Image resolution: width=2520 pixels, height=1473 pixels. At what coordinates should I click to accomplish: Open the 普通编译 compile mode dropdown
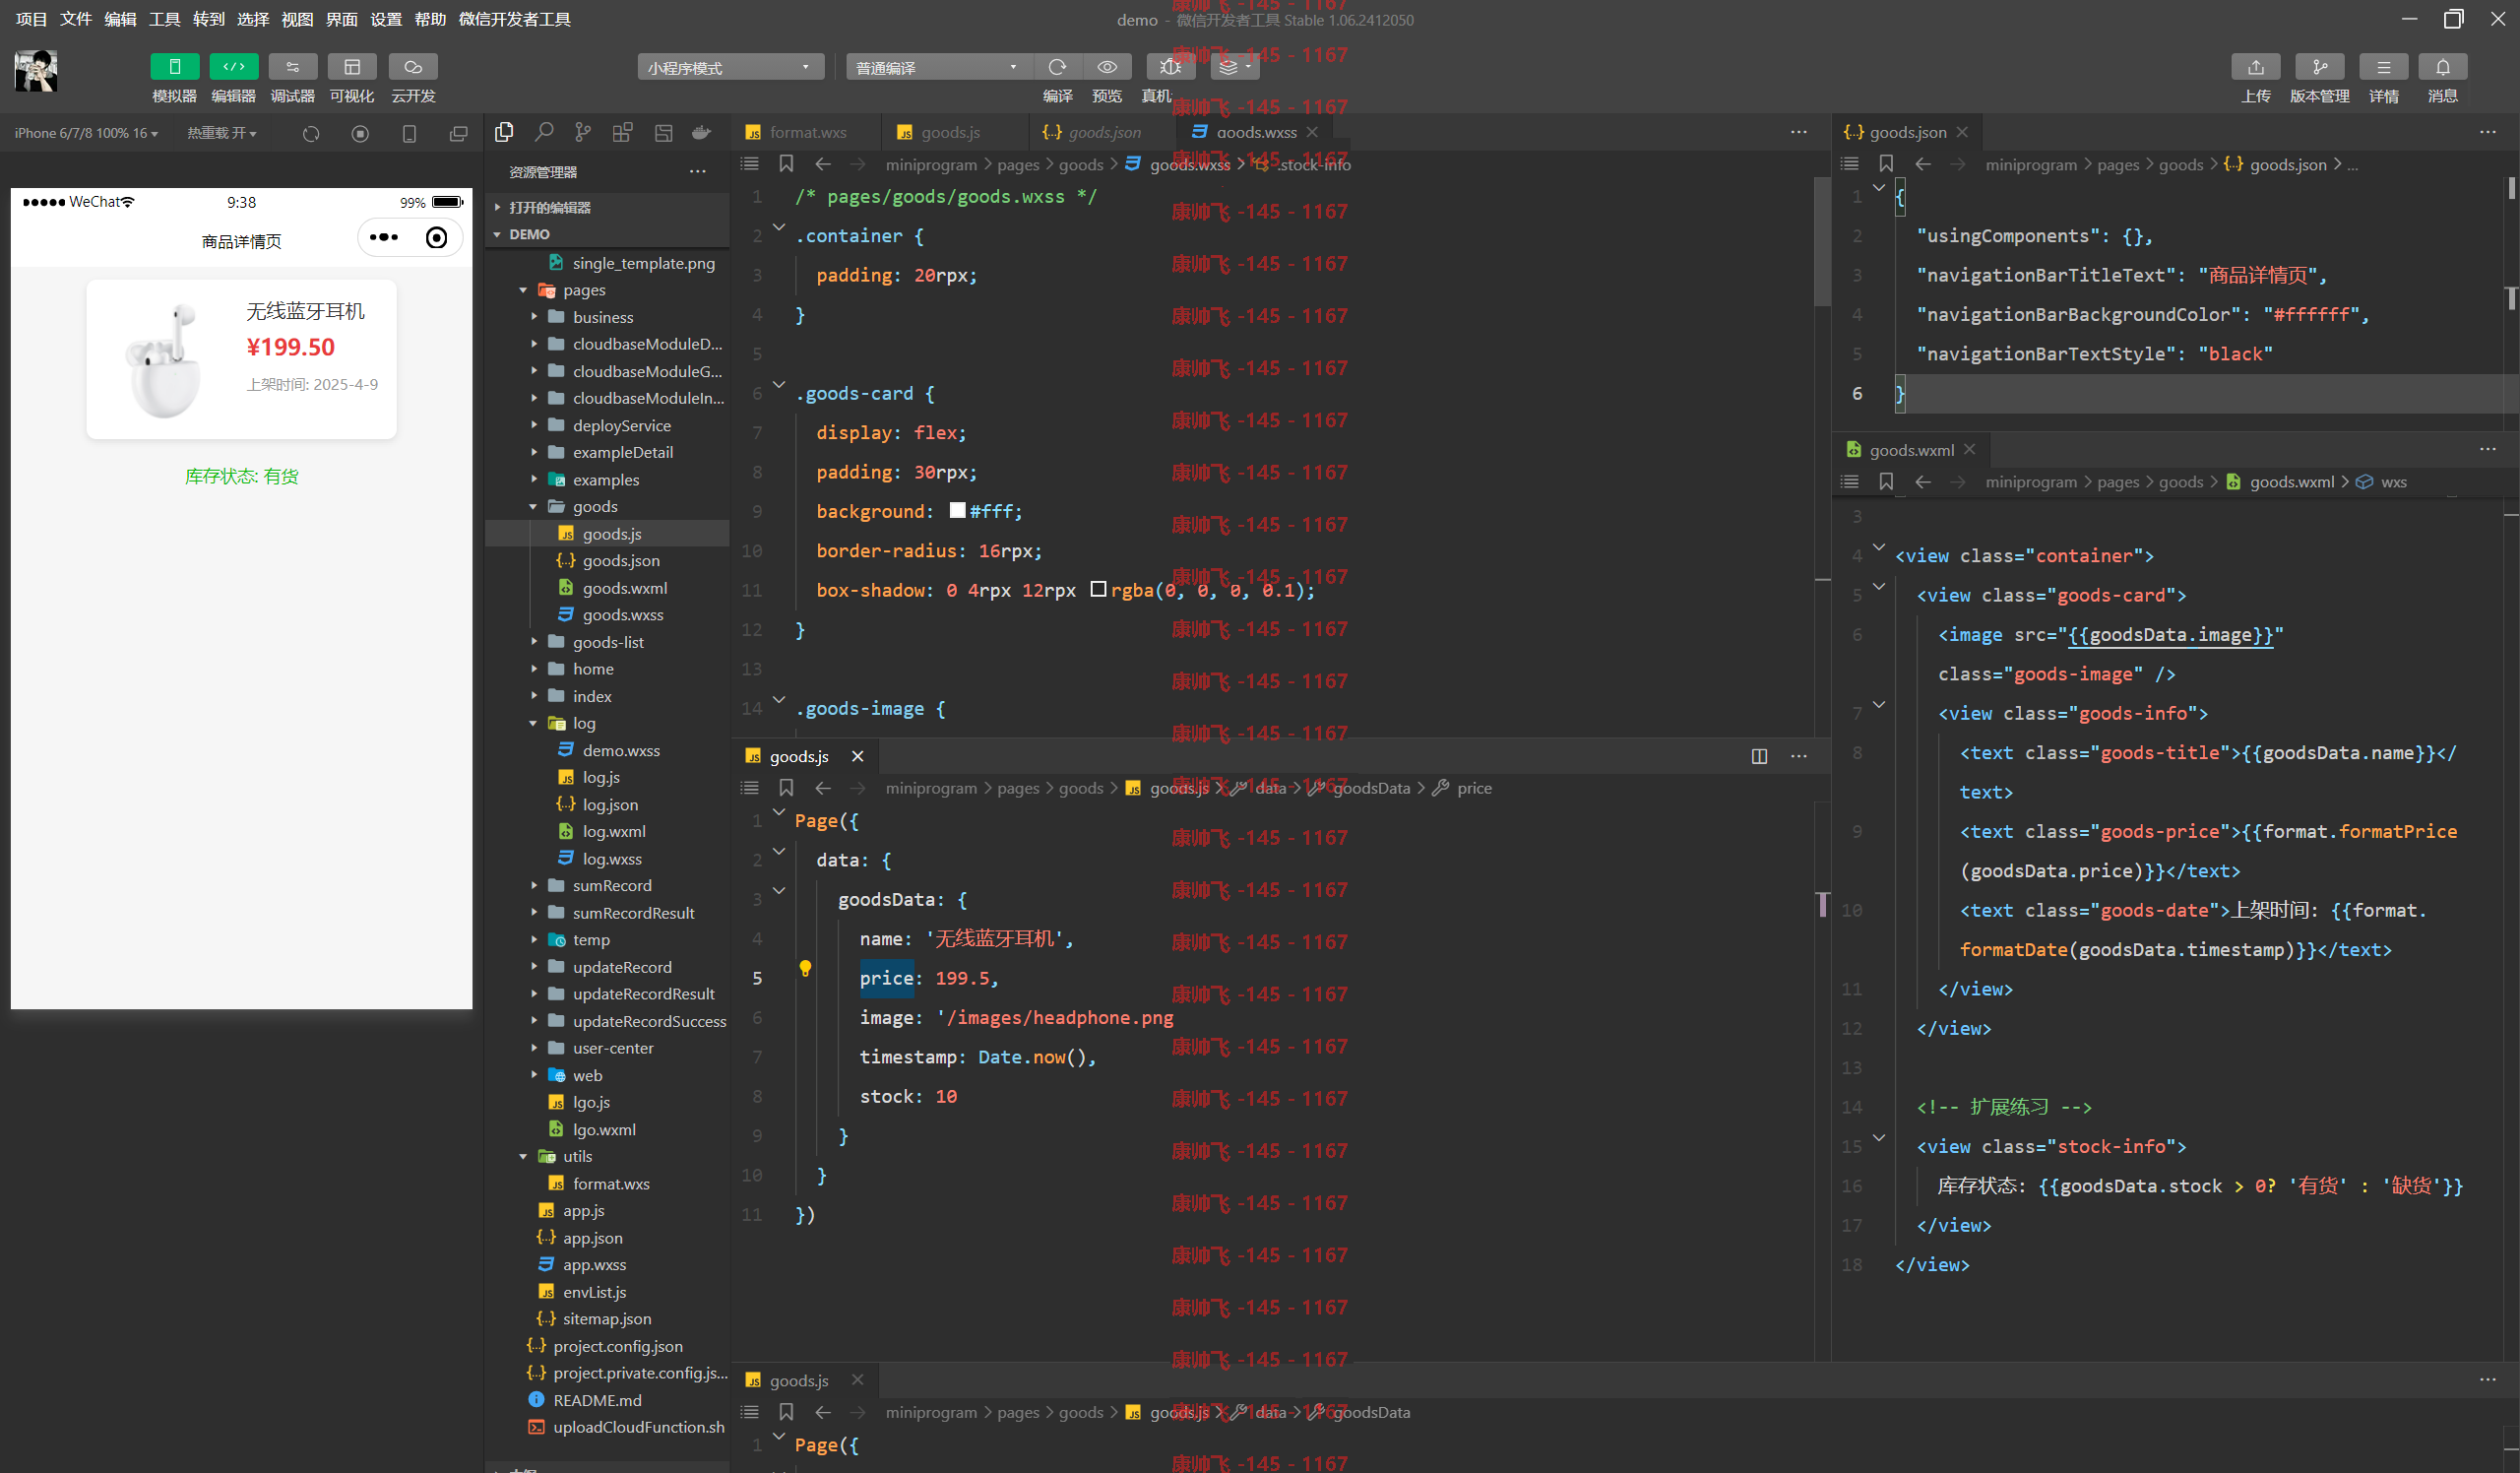[938, 67]
